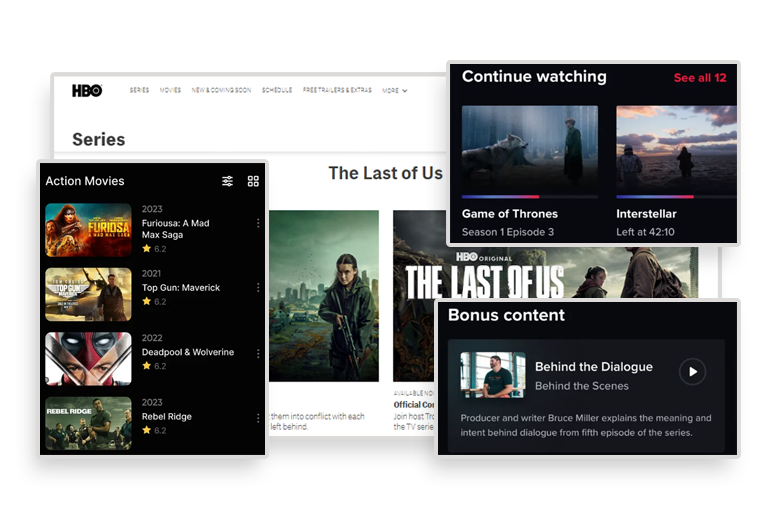
Task: Open Free Trailers & Extras
Action: point(337,90)
